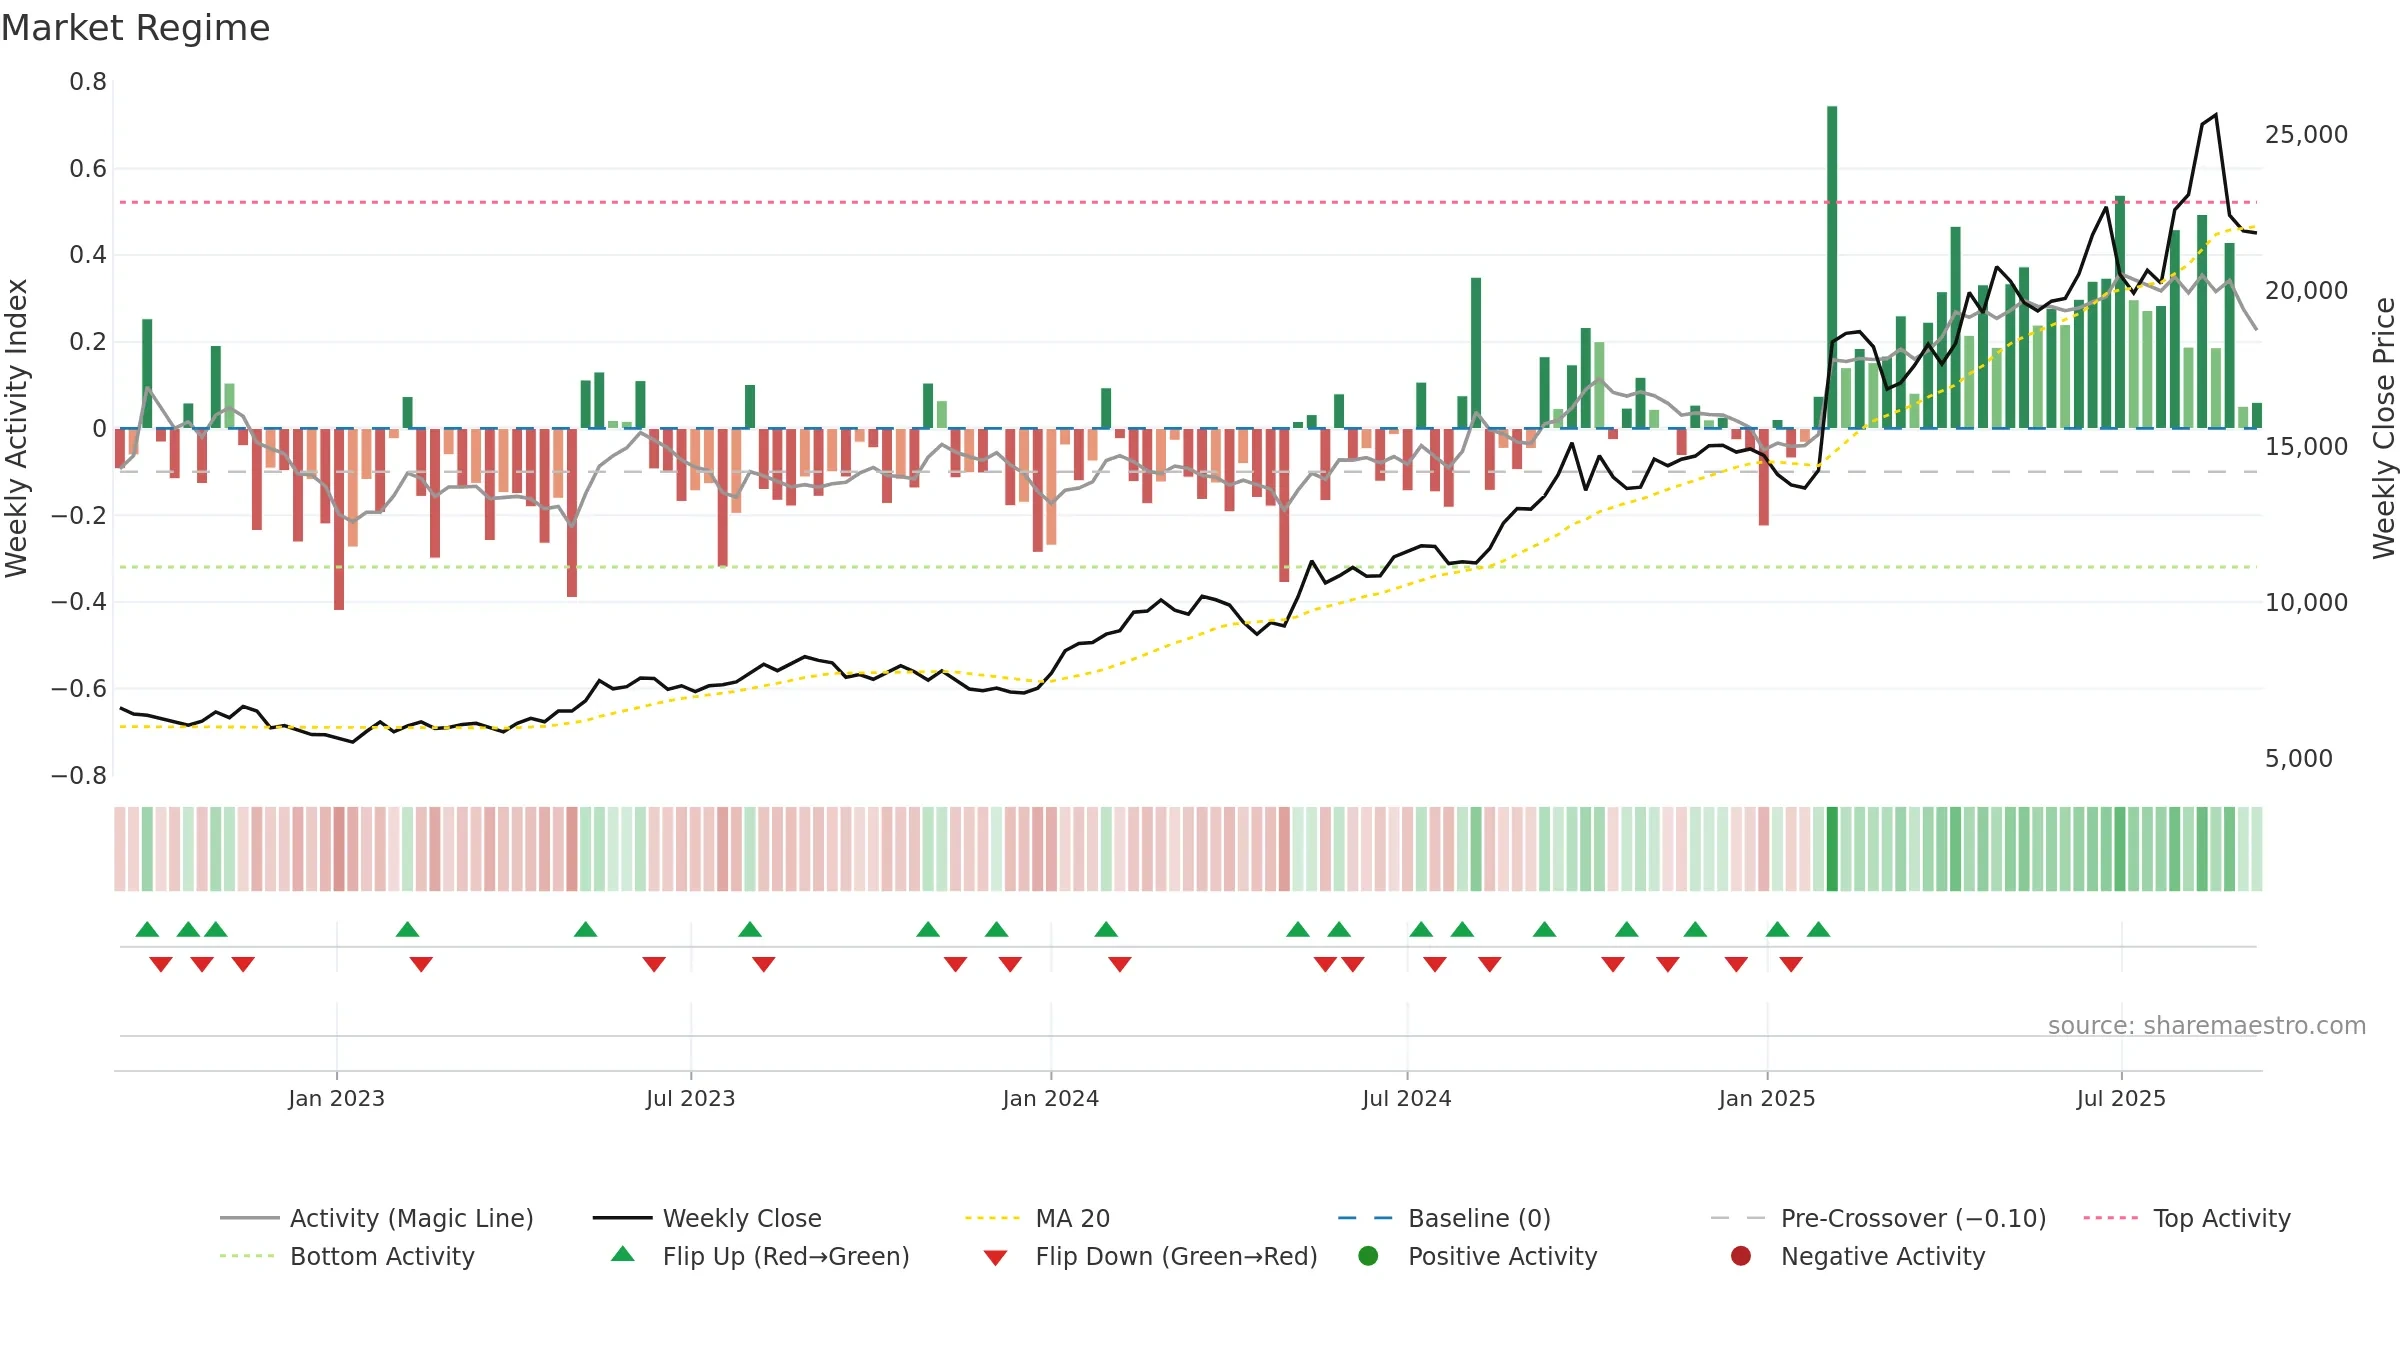The image size is (2400, 1350).
Task: Click the last red Flip Down marker after Jan 2025
Action: tap(1791, 964)
